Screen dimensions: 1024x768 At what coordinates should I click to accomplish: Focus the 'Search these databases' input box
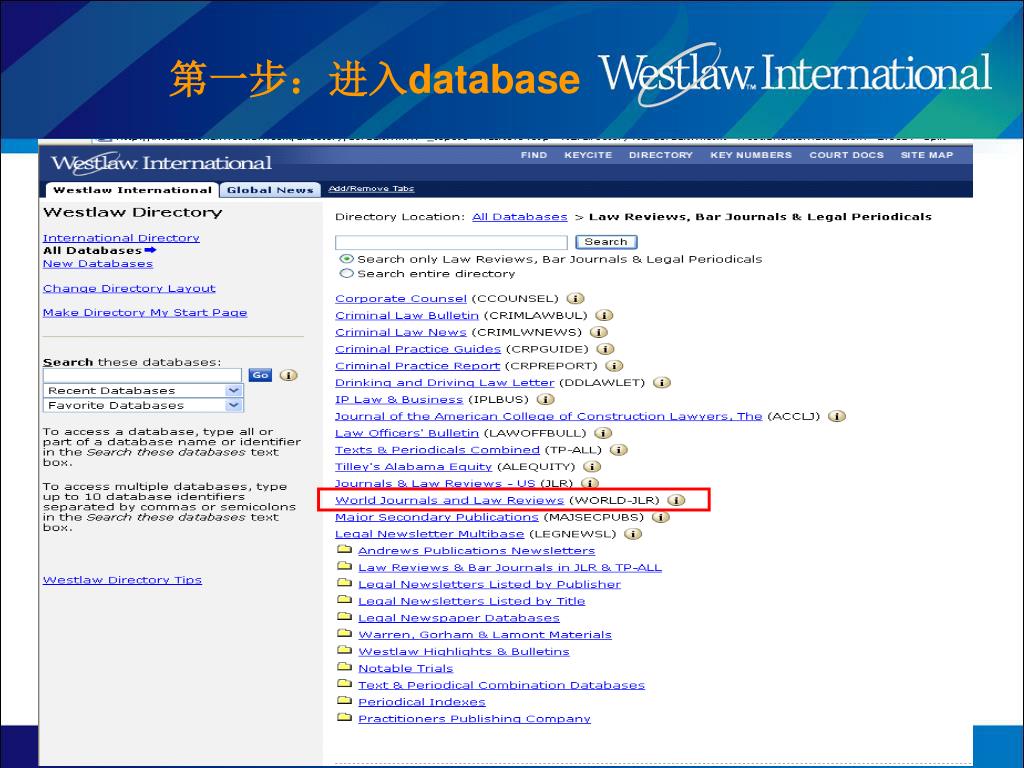(x=142, y=376)
